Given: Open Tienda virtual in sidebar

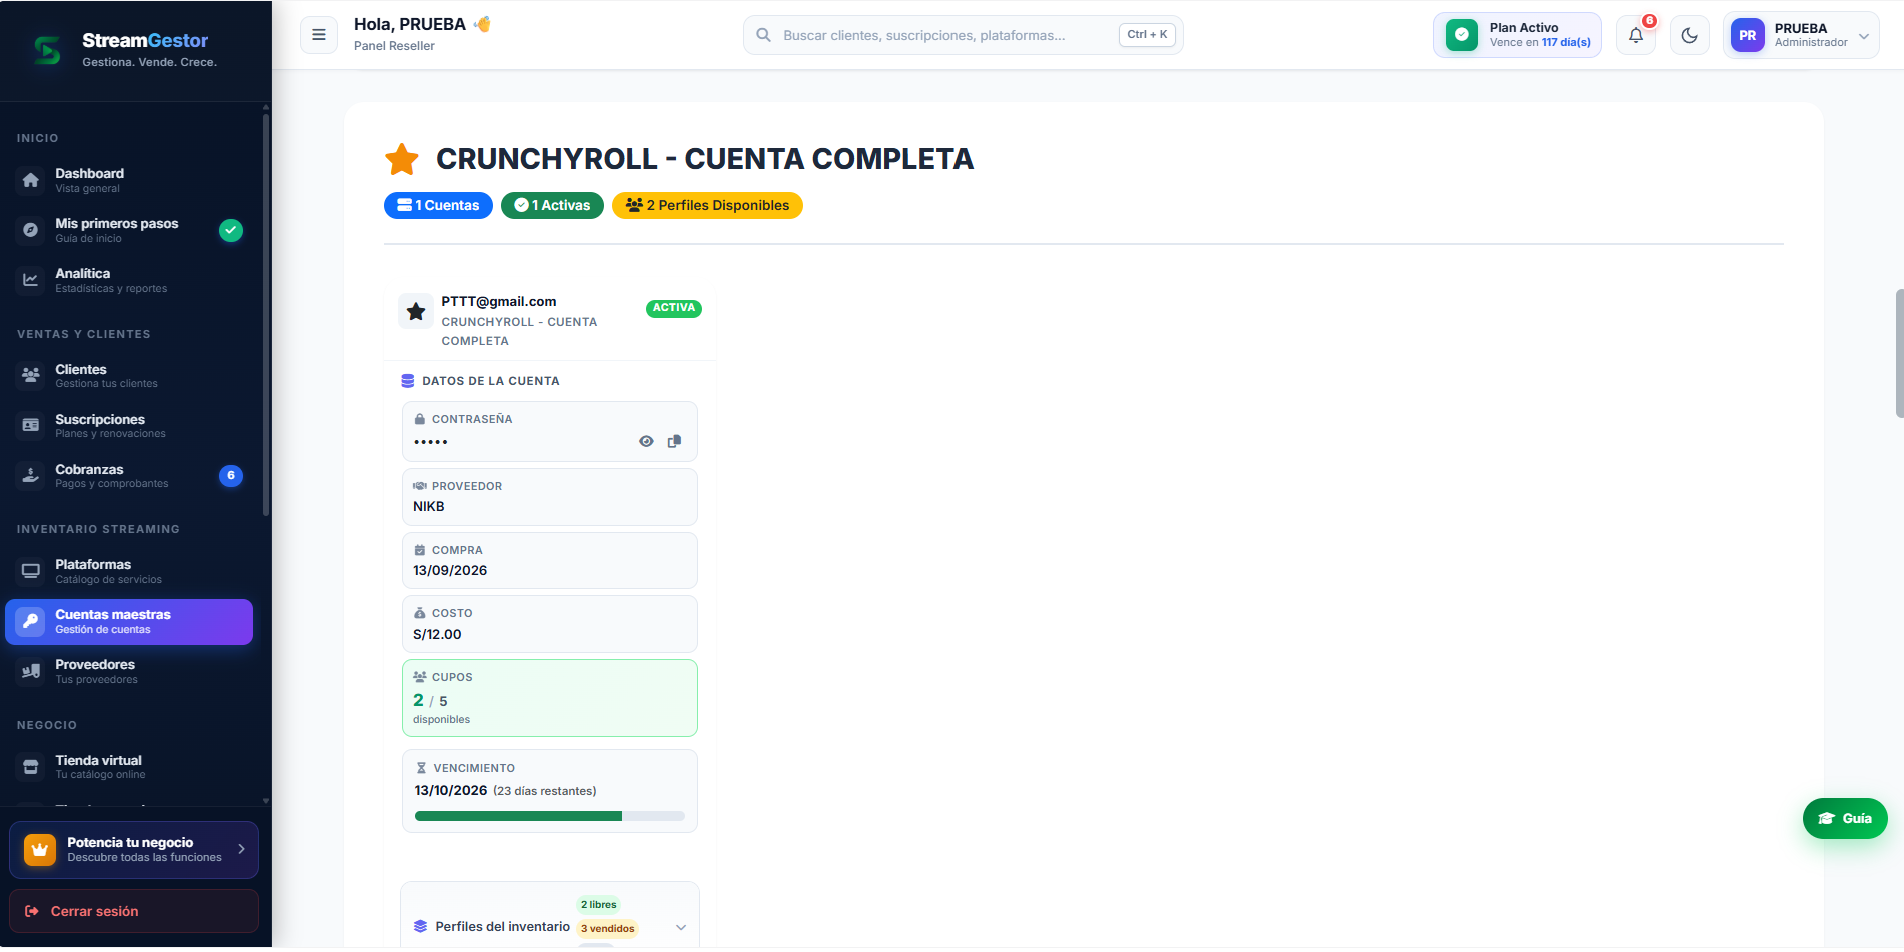Looking at the screenshot, I should pyautogui.click(x=129, y=767).
